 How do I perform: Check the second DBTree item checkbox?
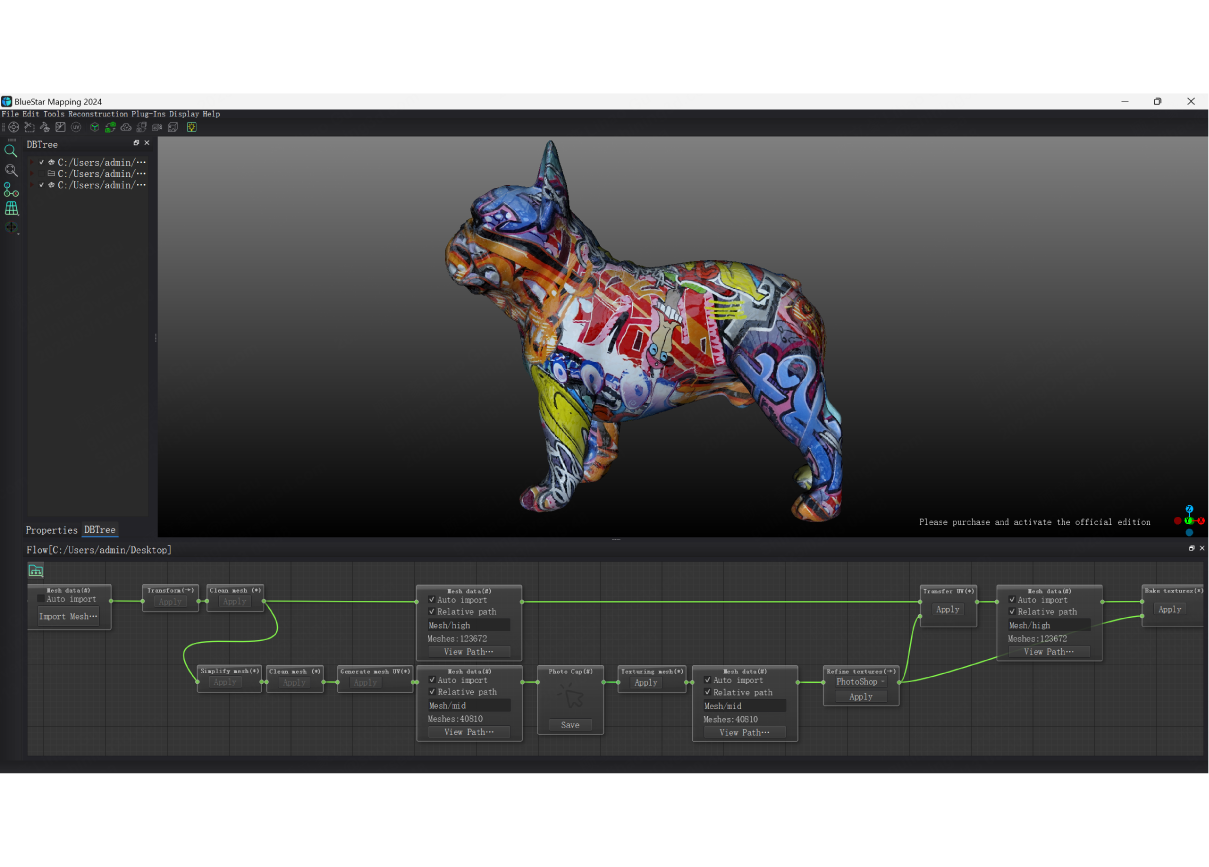tap(41, 173)
